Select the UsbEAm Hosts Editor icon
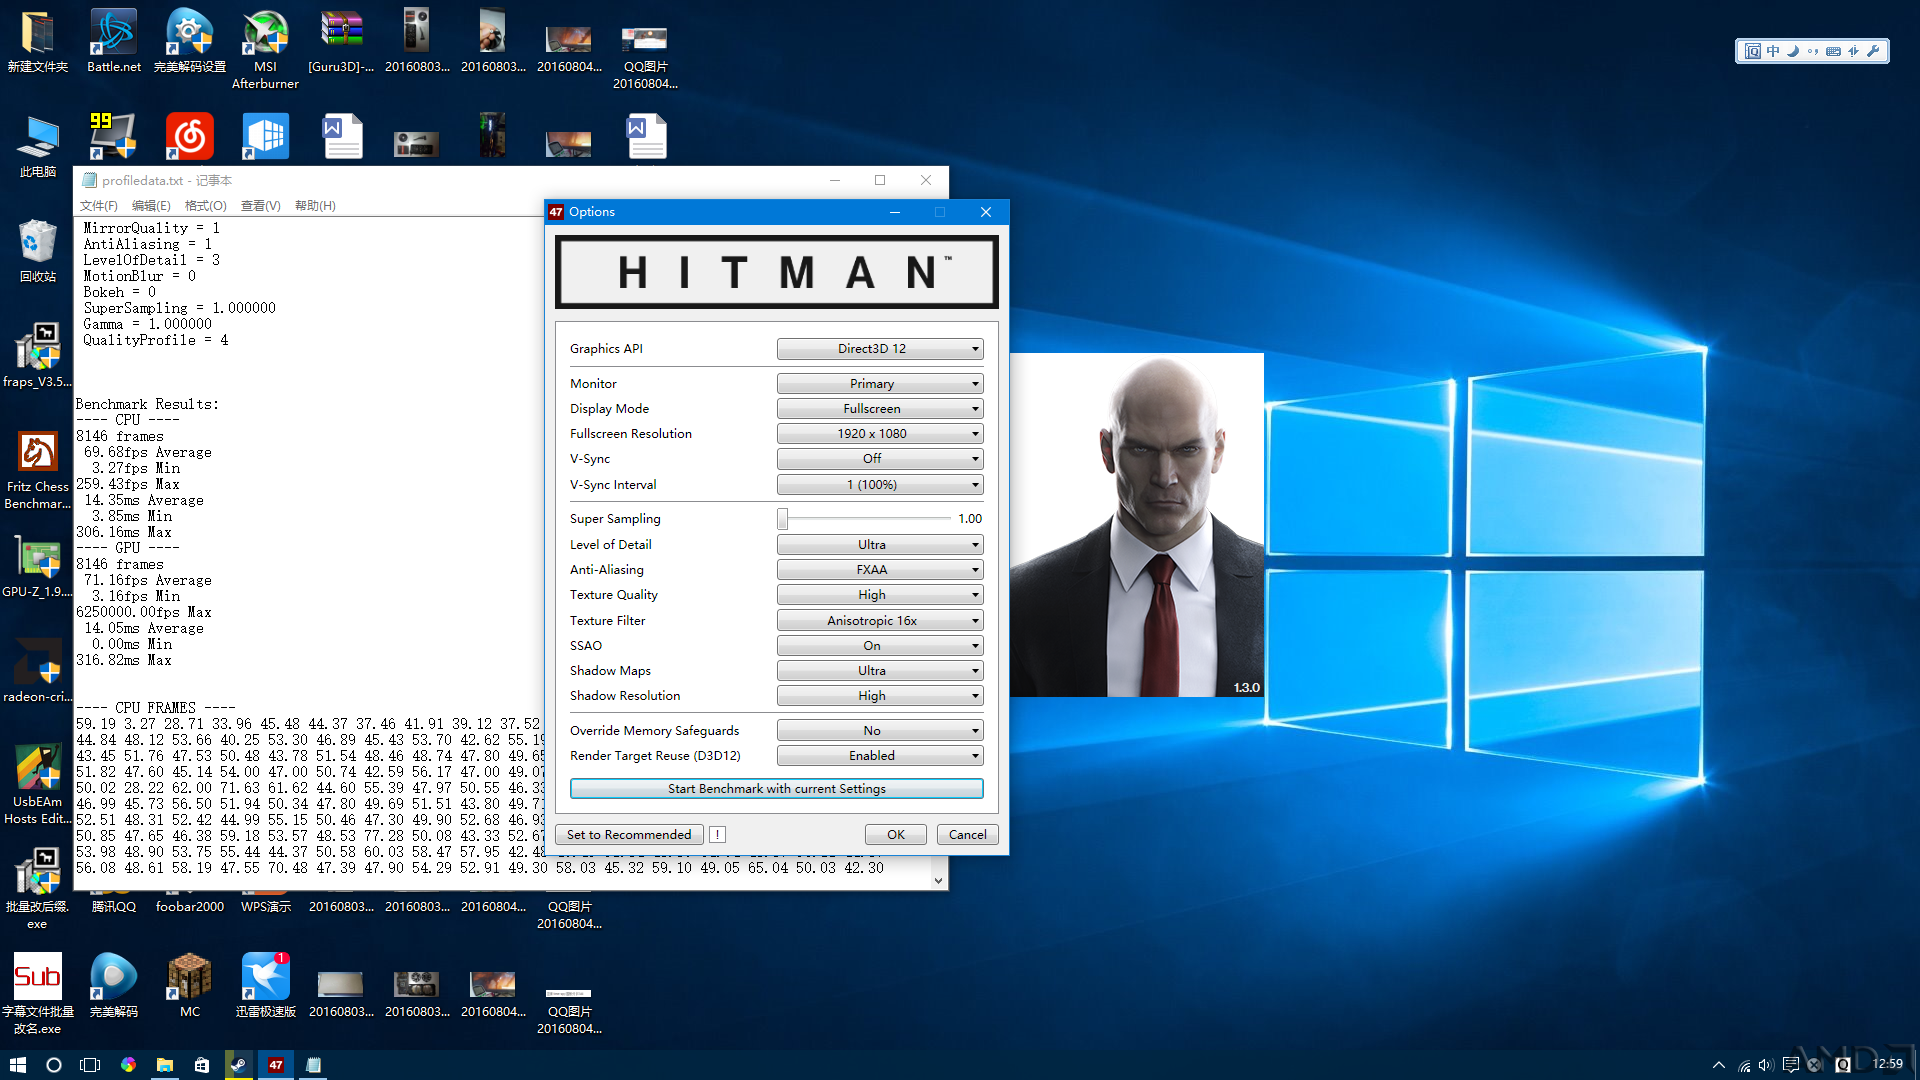The height and width of the screenshot is (1080, 1920). (x=38, y=785)
